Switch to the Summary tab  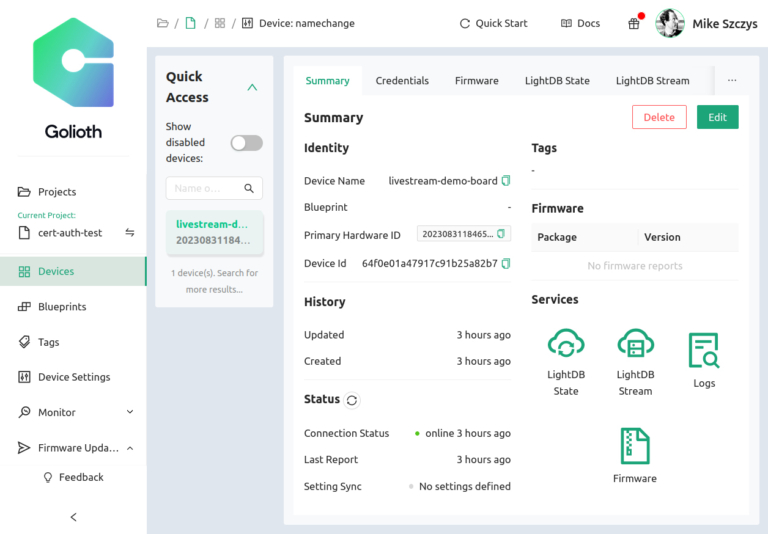(327, 80)
